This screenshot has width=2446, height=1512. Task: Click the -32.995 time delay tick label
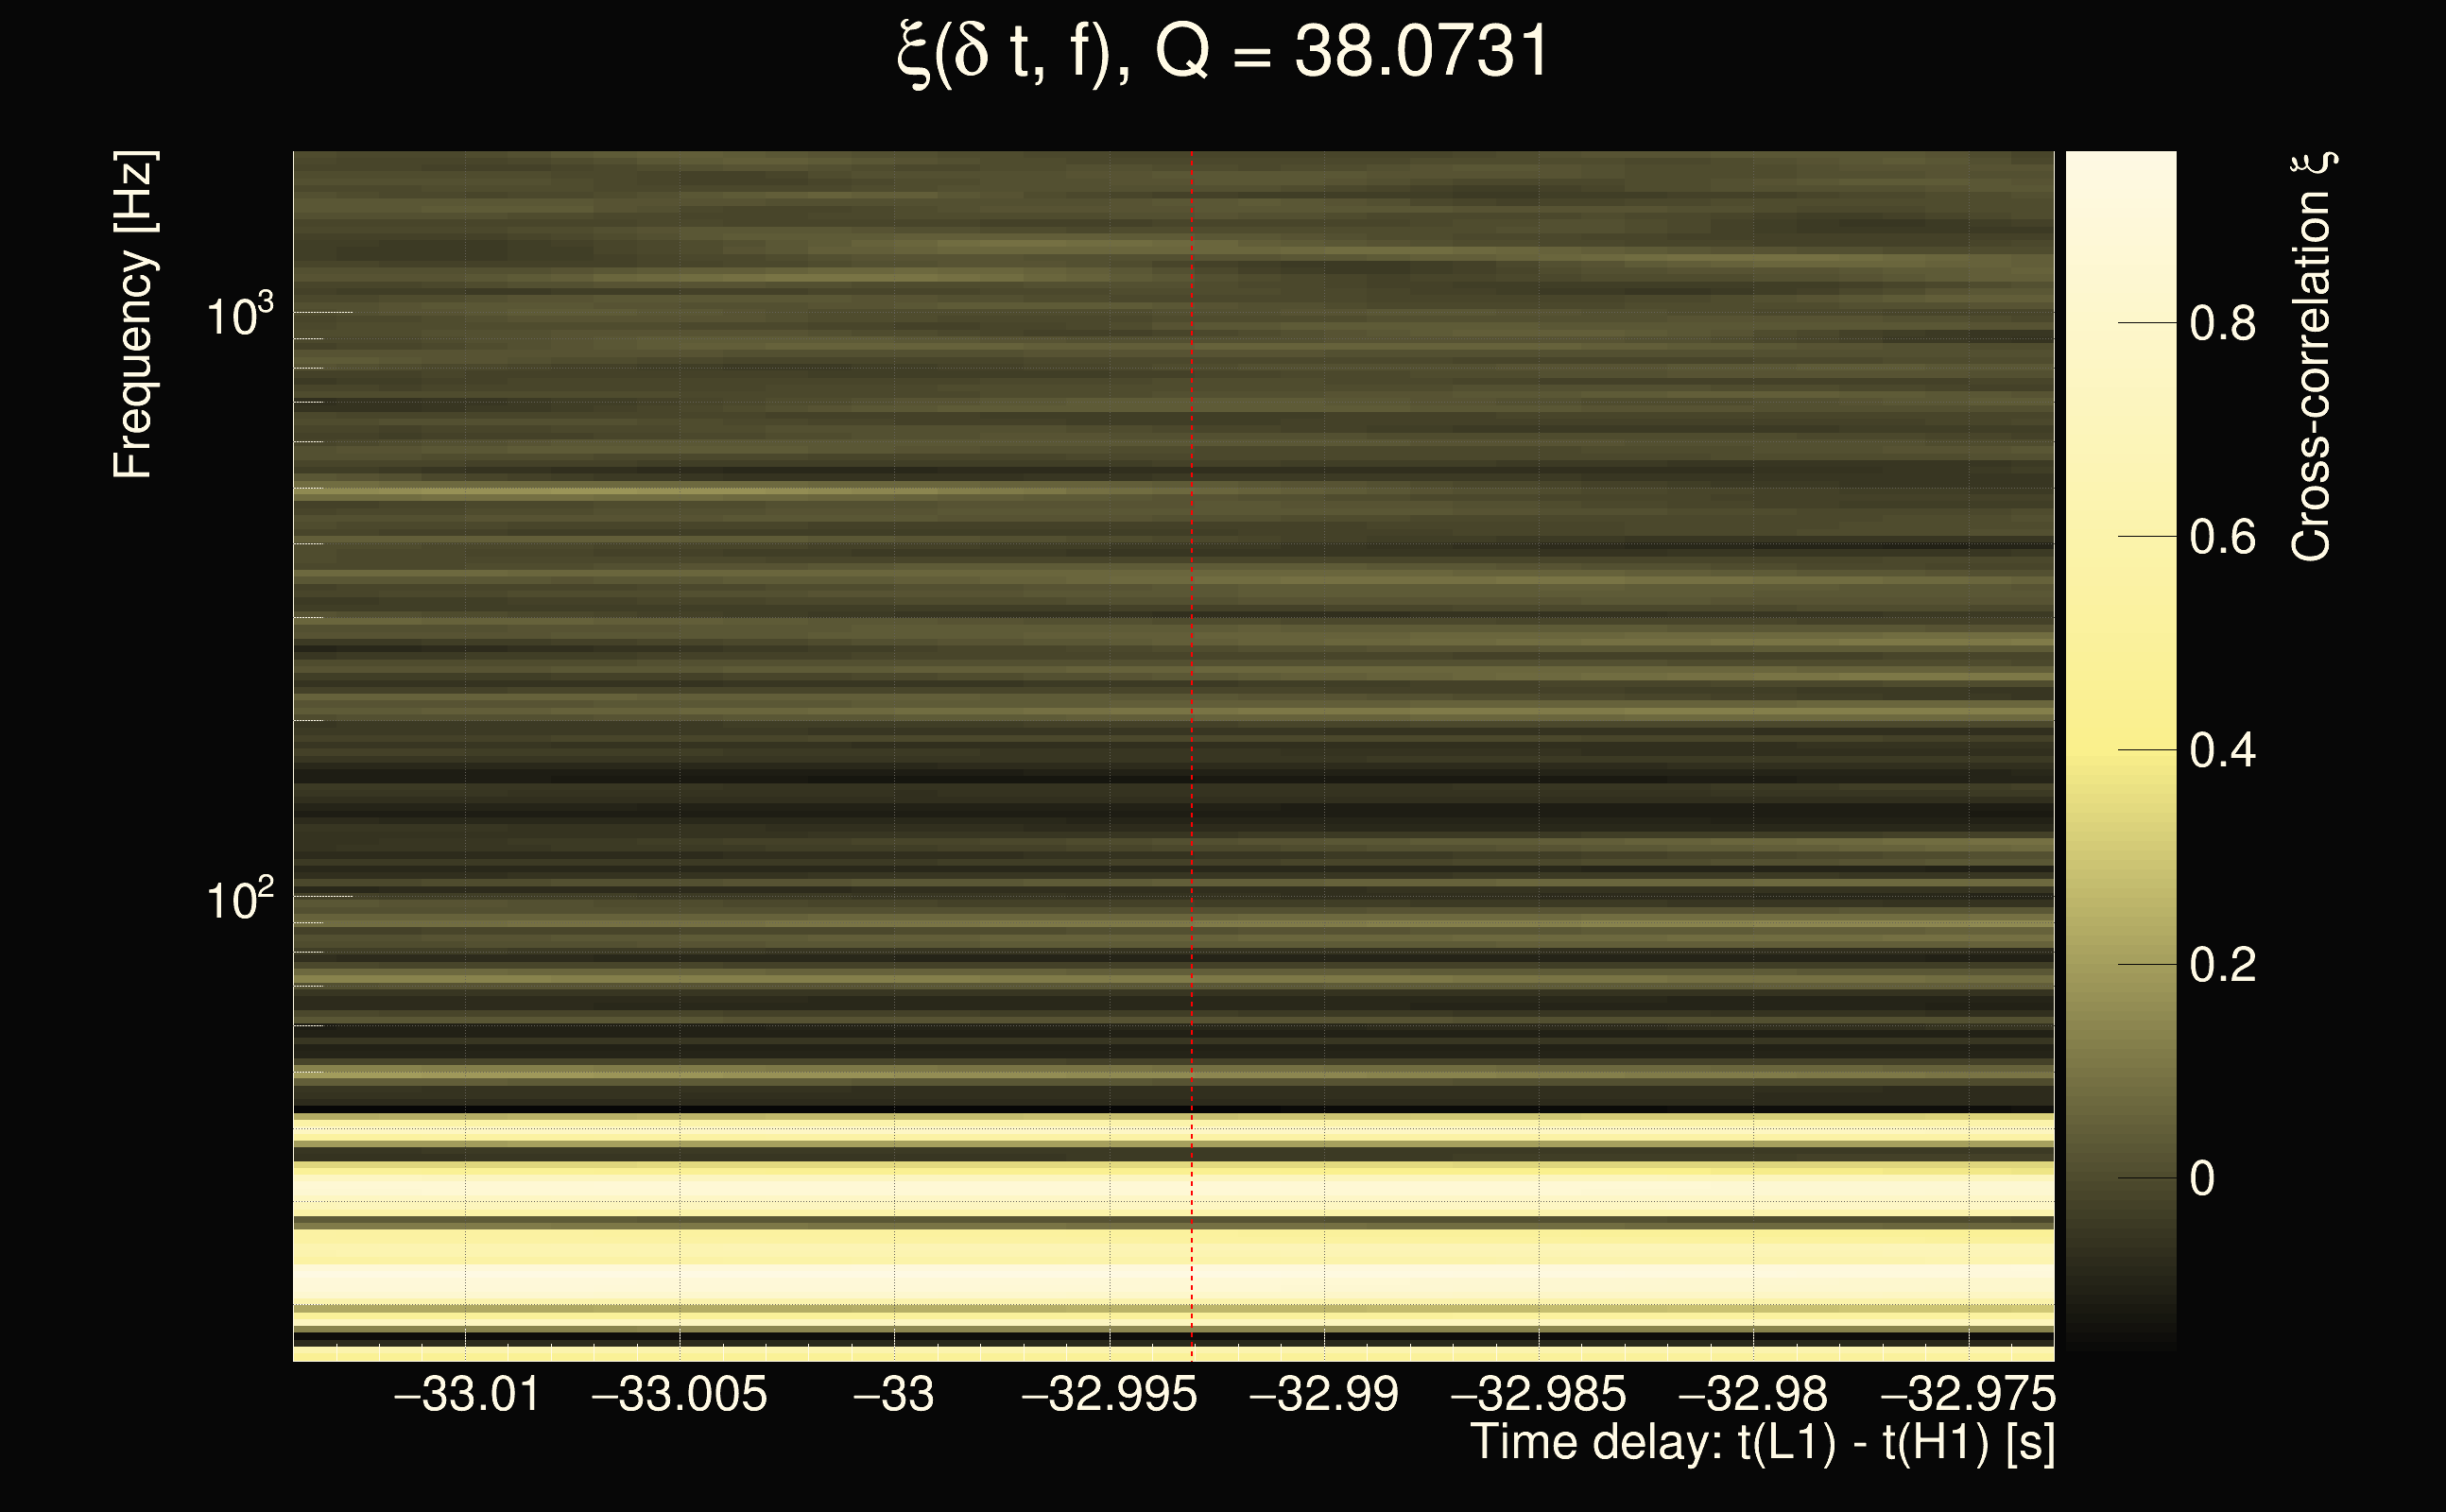click(1109, 1395)
